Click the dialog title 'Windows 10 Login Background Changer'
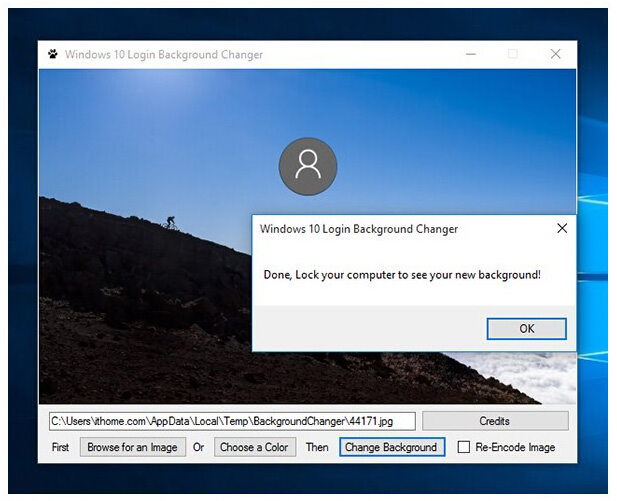The image size is (617, 501). [x=359, y=229]
